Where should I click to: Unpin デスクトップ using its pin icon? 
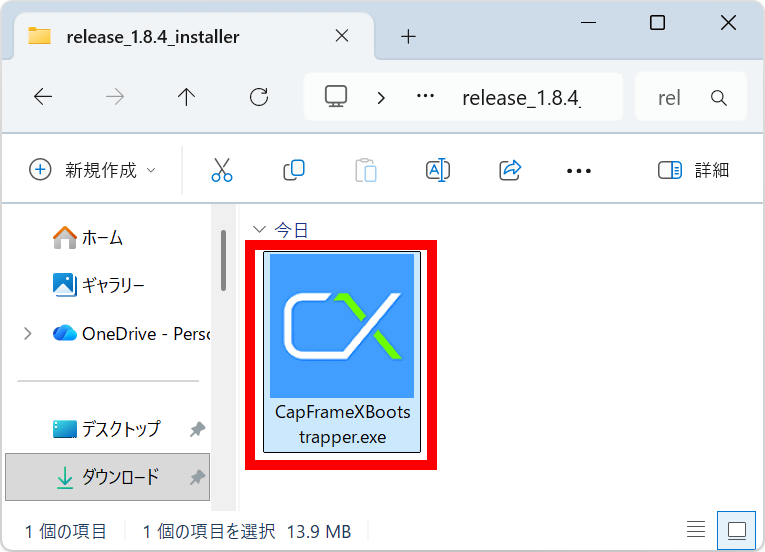click(197, 429)
